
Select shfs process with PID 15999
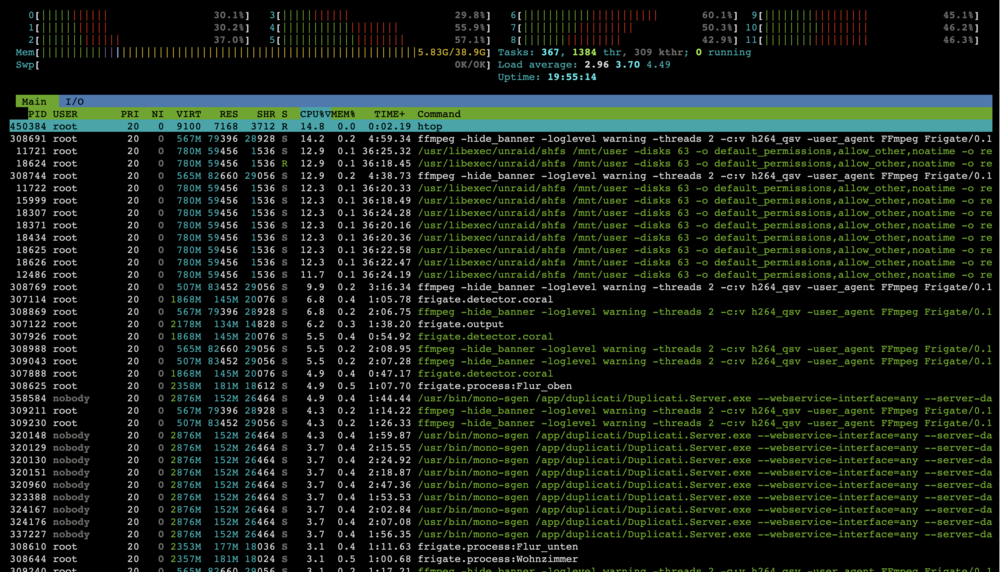501,200
